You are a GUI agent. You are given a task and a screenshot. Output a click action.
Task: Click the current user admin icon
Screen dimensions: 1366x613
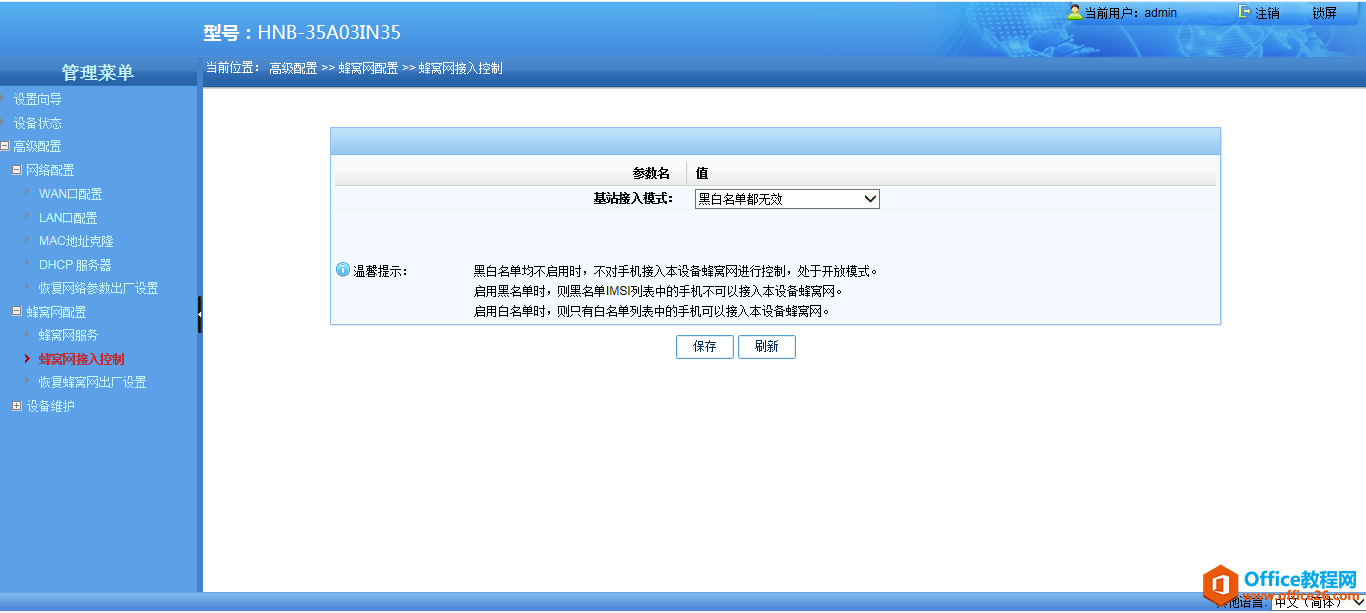1075,13
